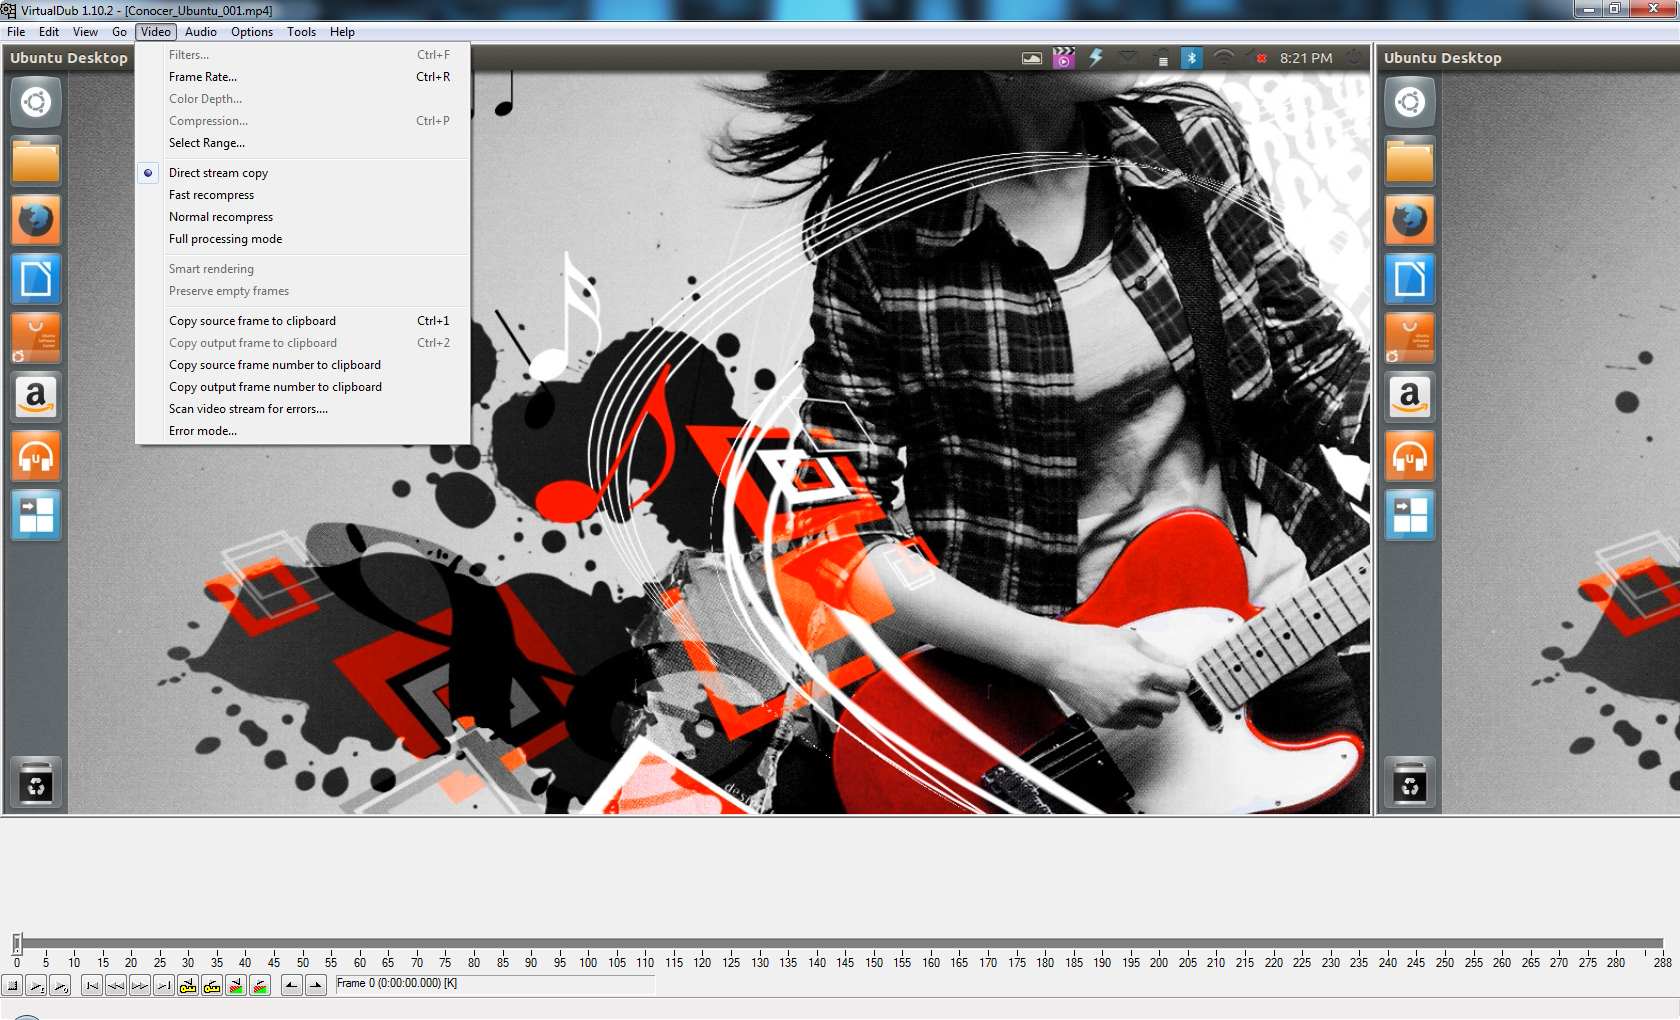
Task: Jump to the start of the video
Action: point(92,986)
